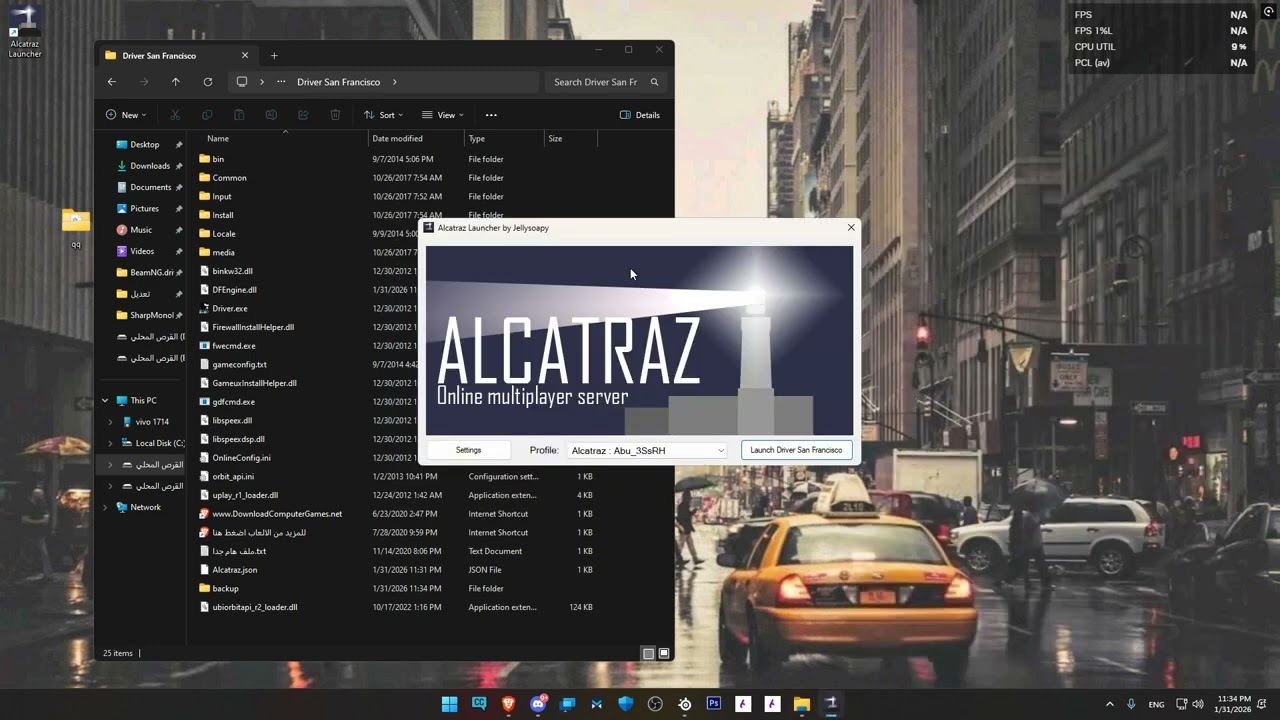The height and width of the screenshot is (720, 1280).
Task: Open the volume control in system tray
Action: pos(1198,704)
